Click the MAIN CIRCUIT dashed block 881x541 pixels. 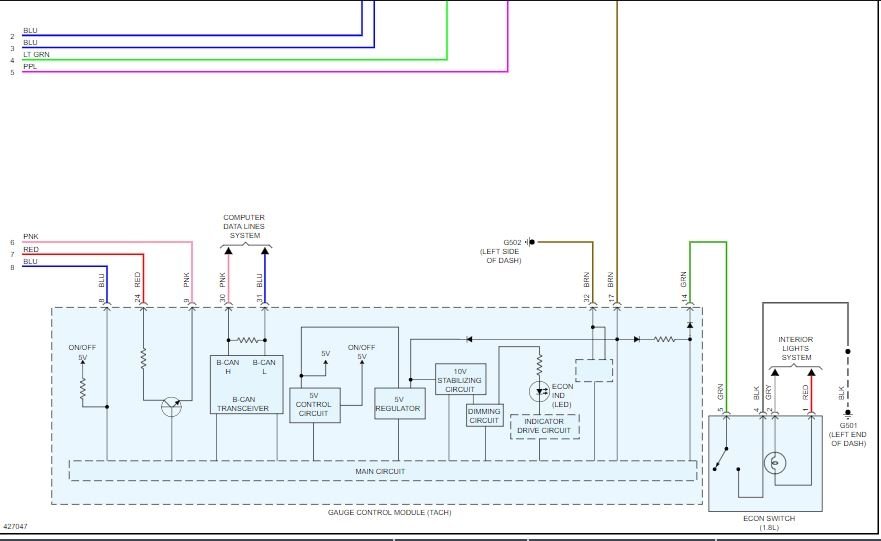point(383,471)
